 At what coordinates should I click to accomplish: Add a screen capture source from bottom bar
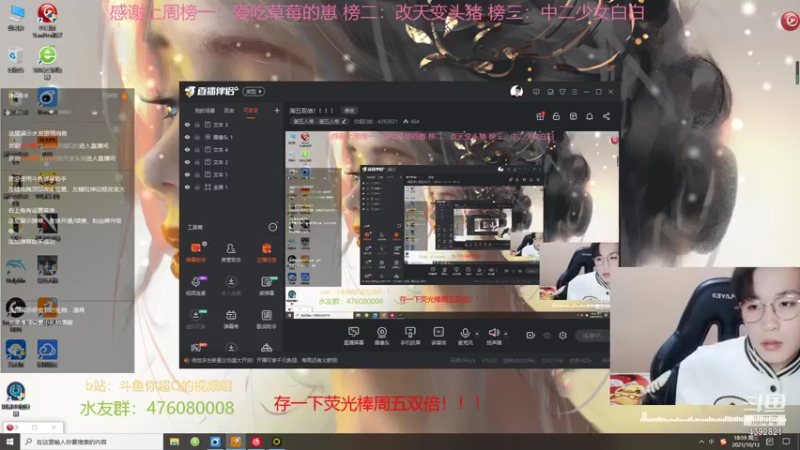(353, 336)
